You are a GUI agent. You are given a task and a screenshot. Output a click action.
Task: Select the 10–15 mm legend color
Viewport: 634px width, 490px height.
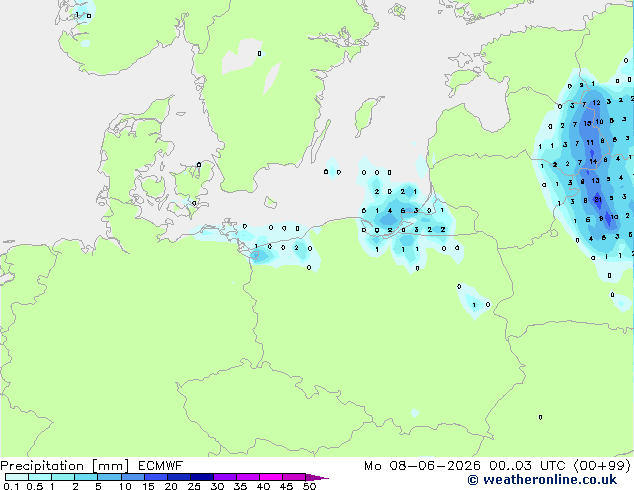click(x=133, y=477)
